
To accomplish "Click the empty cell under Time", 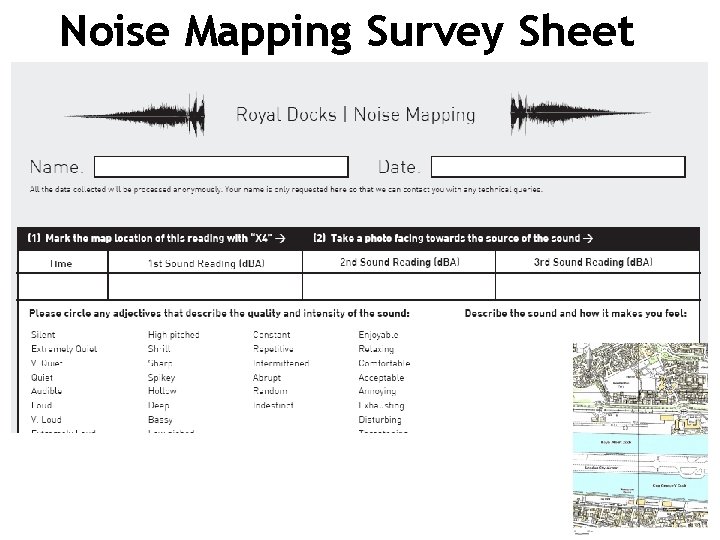I will (62, 287).
